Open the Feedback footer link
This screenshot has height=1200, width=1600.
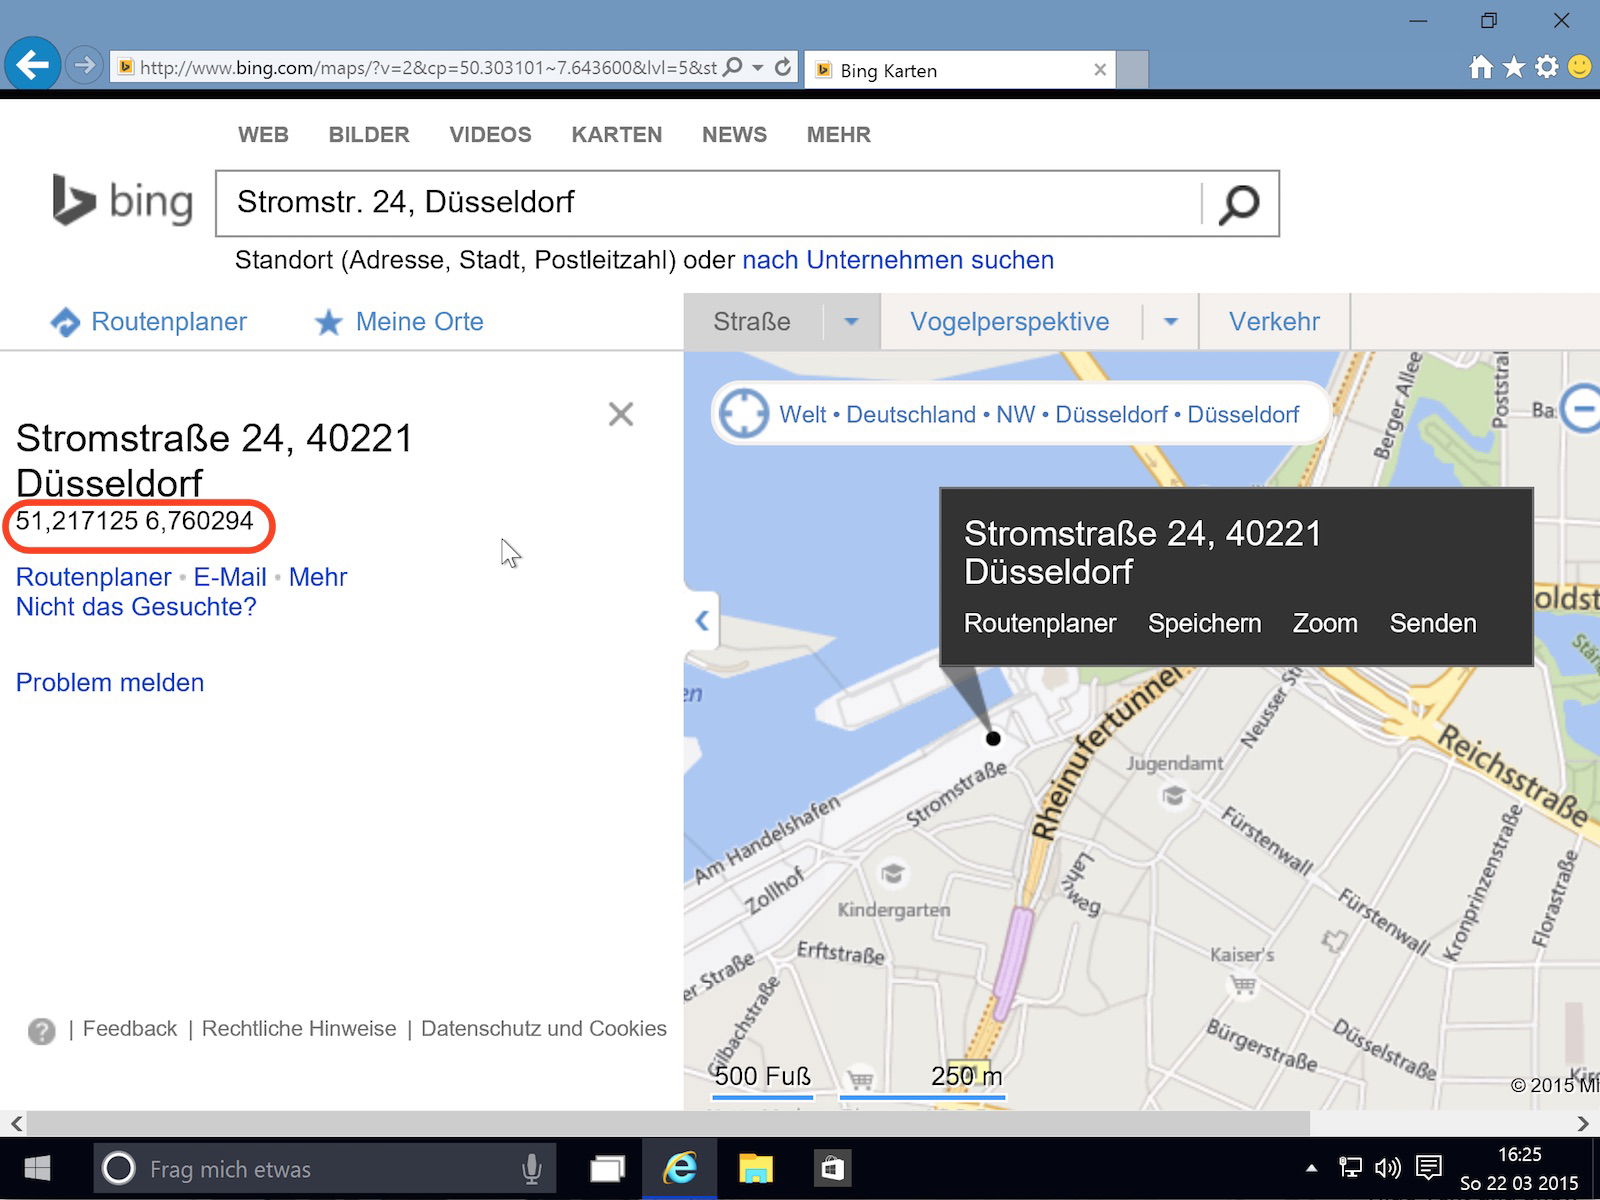tap(130, 1029)
